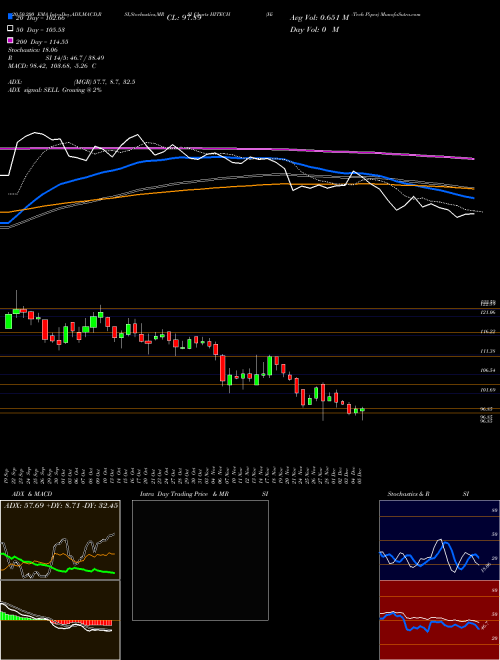Click the Stochastics & RSI panel title
500x660 pixels.
point(428,494)
